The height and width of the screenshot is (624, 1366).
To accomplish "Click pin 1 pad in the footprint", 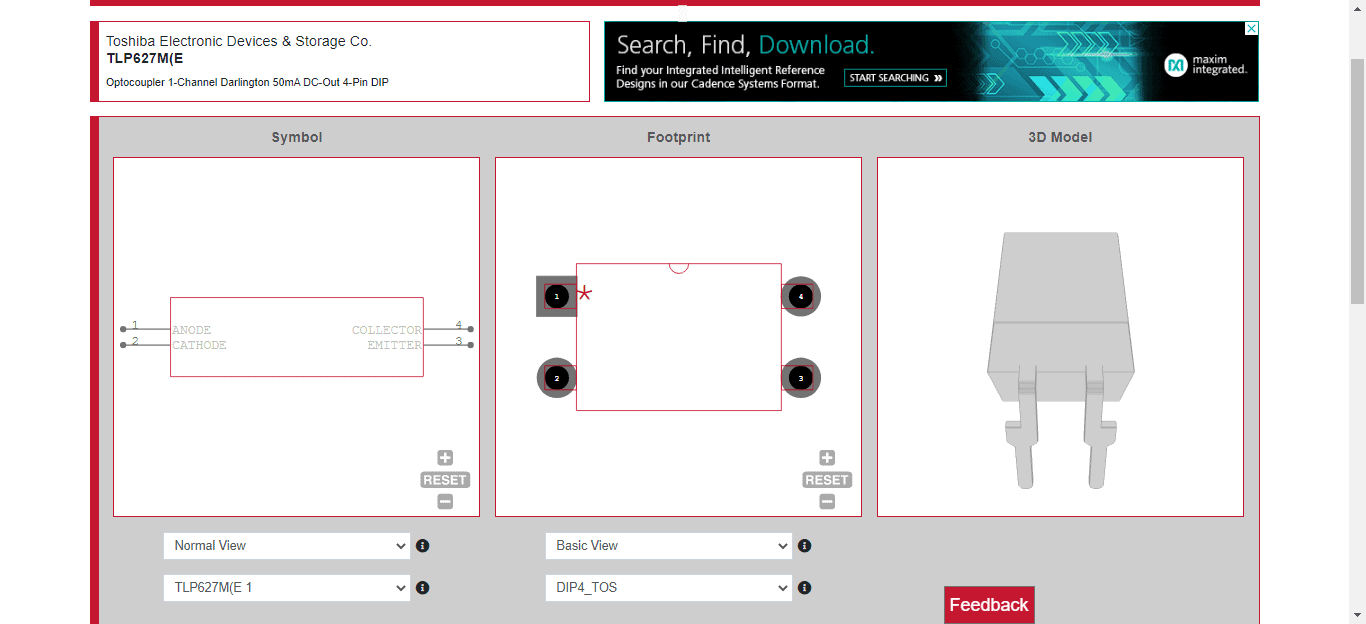I will [x=557, y=296].
